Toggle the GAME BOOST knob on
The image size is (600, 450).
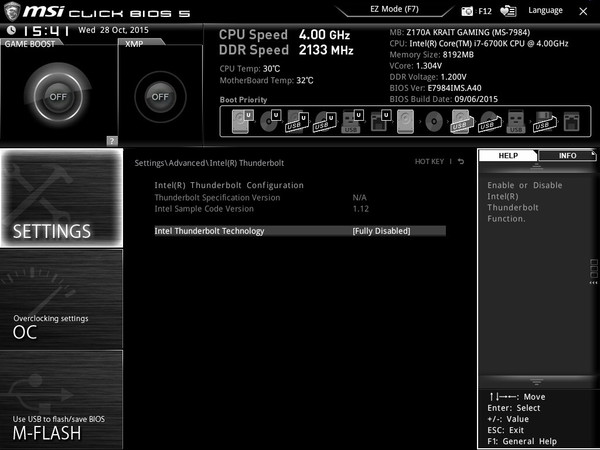[58, 96]
